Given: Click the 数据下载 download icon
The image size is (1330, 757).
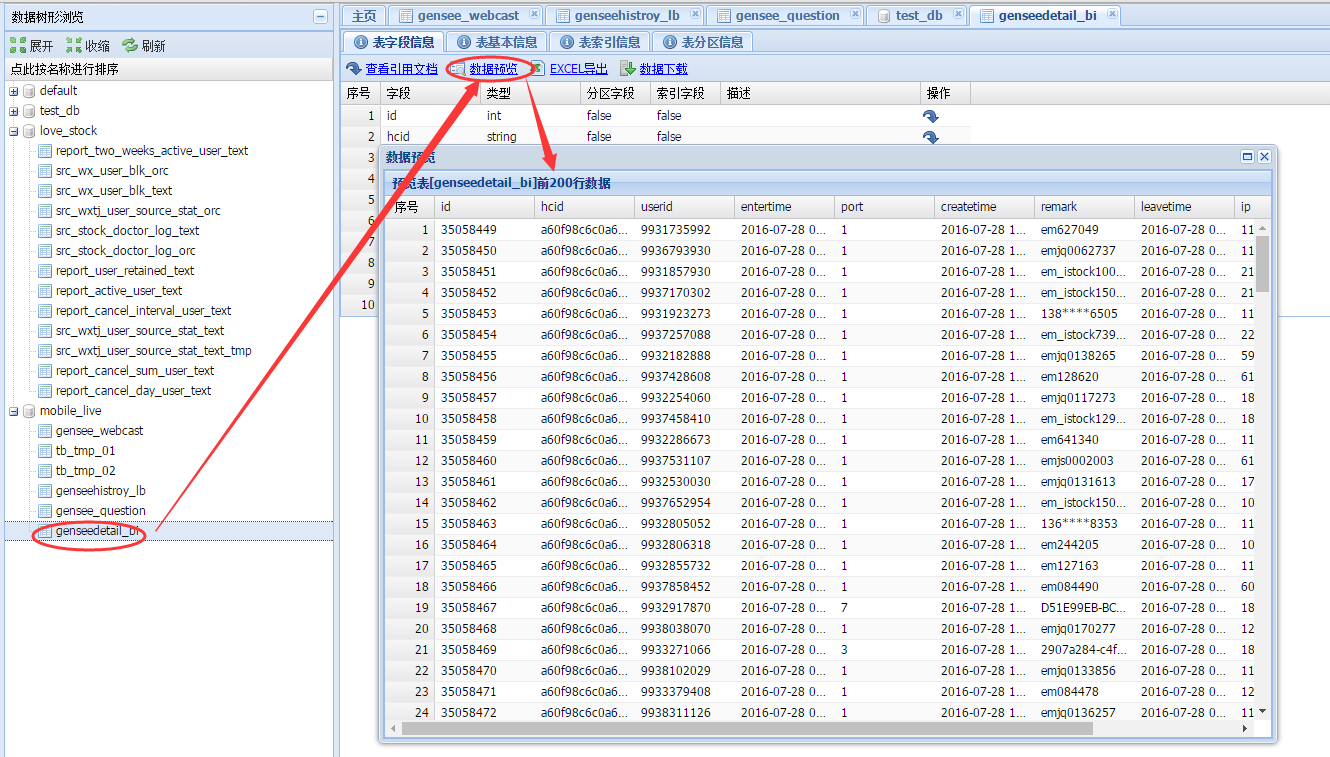Looking at the screenshot, I should pos(628,69).
